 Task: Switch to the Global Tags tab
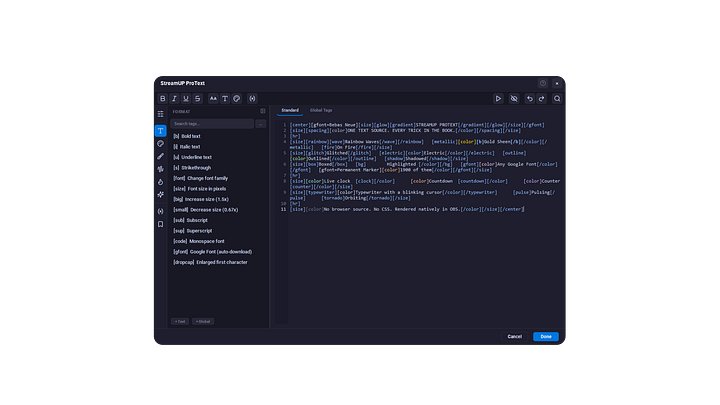point(321,110)
